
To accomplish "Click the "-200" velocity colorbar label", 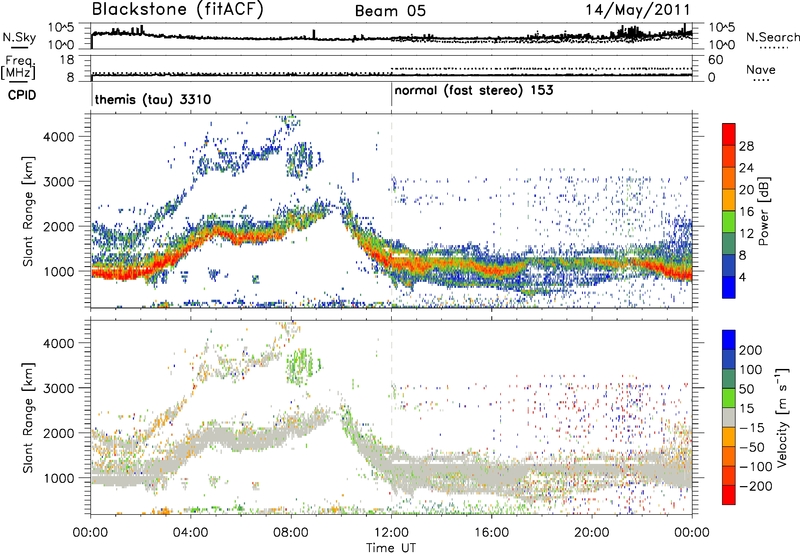I will click(755, 486).
